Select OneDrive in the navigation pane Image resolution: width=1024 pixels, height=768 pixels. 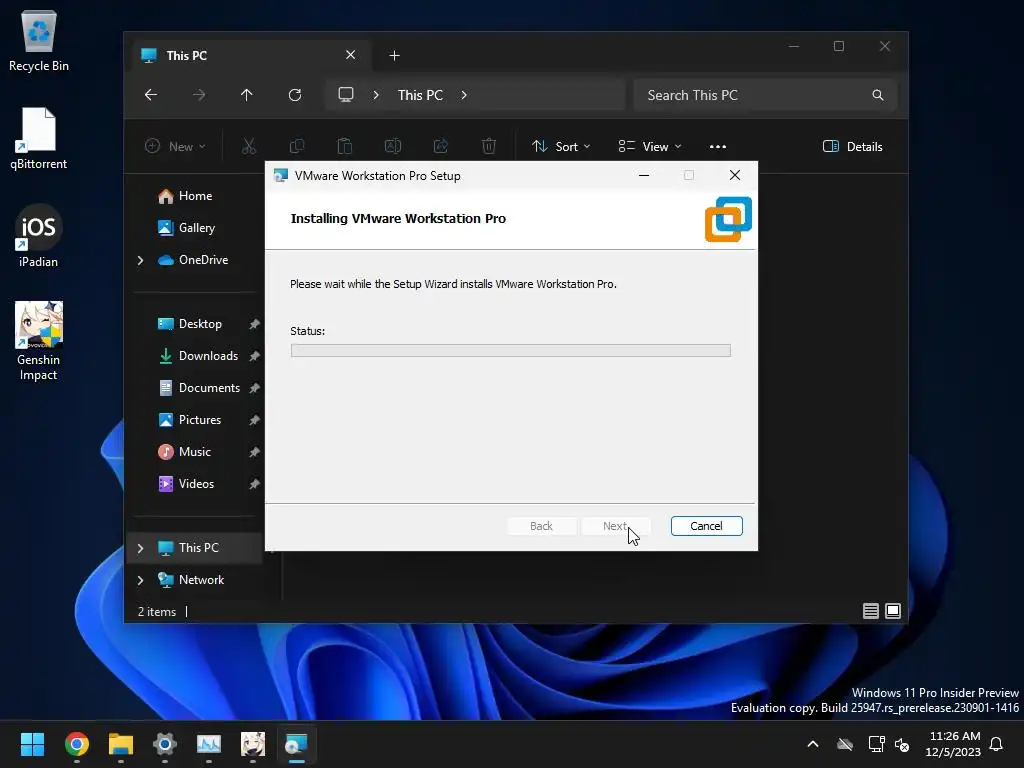coord(193,260)
